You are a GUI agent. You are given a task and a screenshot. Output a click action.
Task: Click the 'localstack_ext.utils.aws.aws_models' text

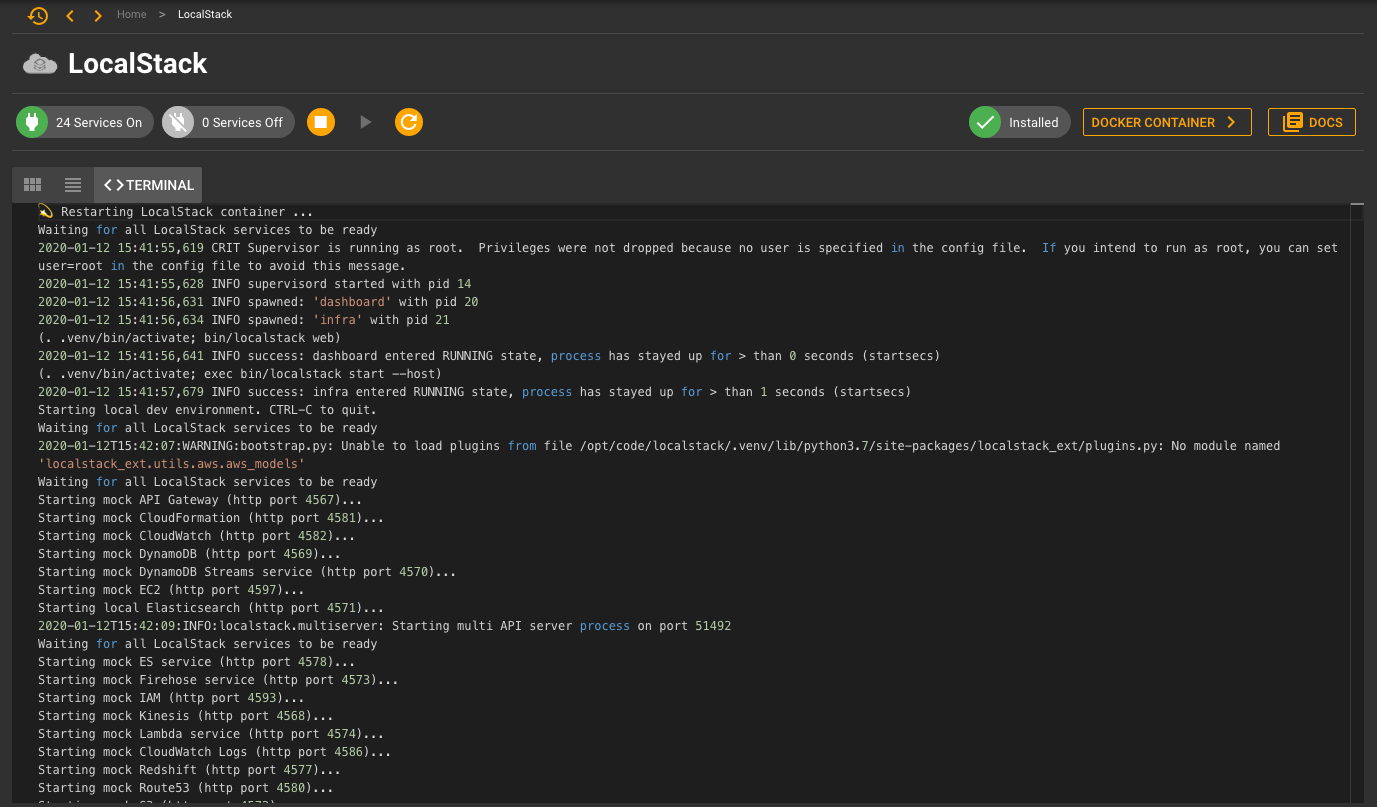click(171, 464)
